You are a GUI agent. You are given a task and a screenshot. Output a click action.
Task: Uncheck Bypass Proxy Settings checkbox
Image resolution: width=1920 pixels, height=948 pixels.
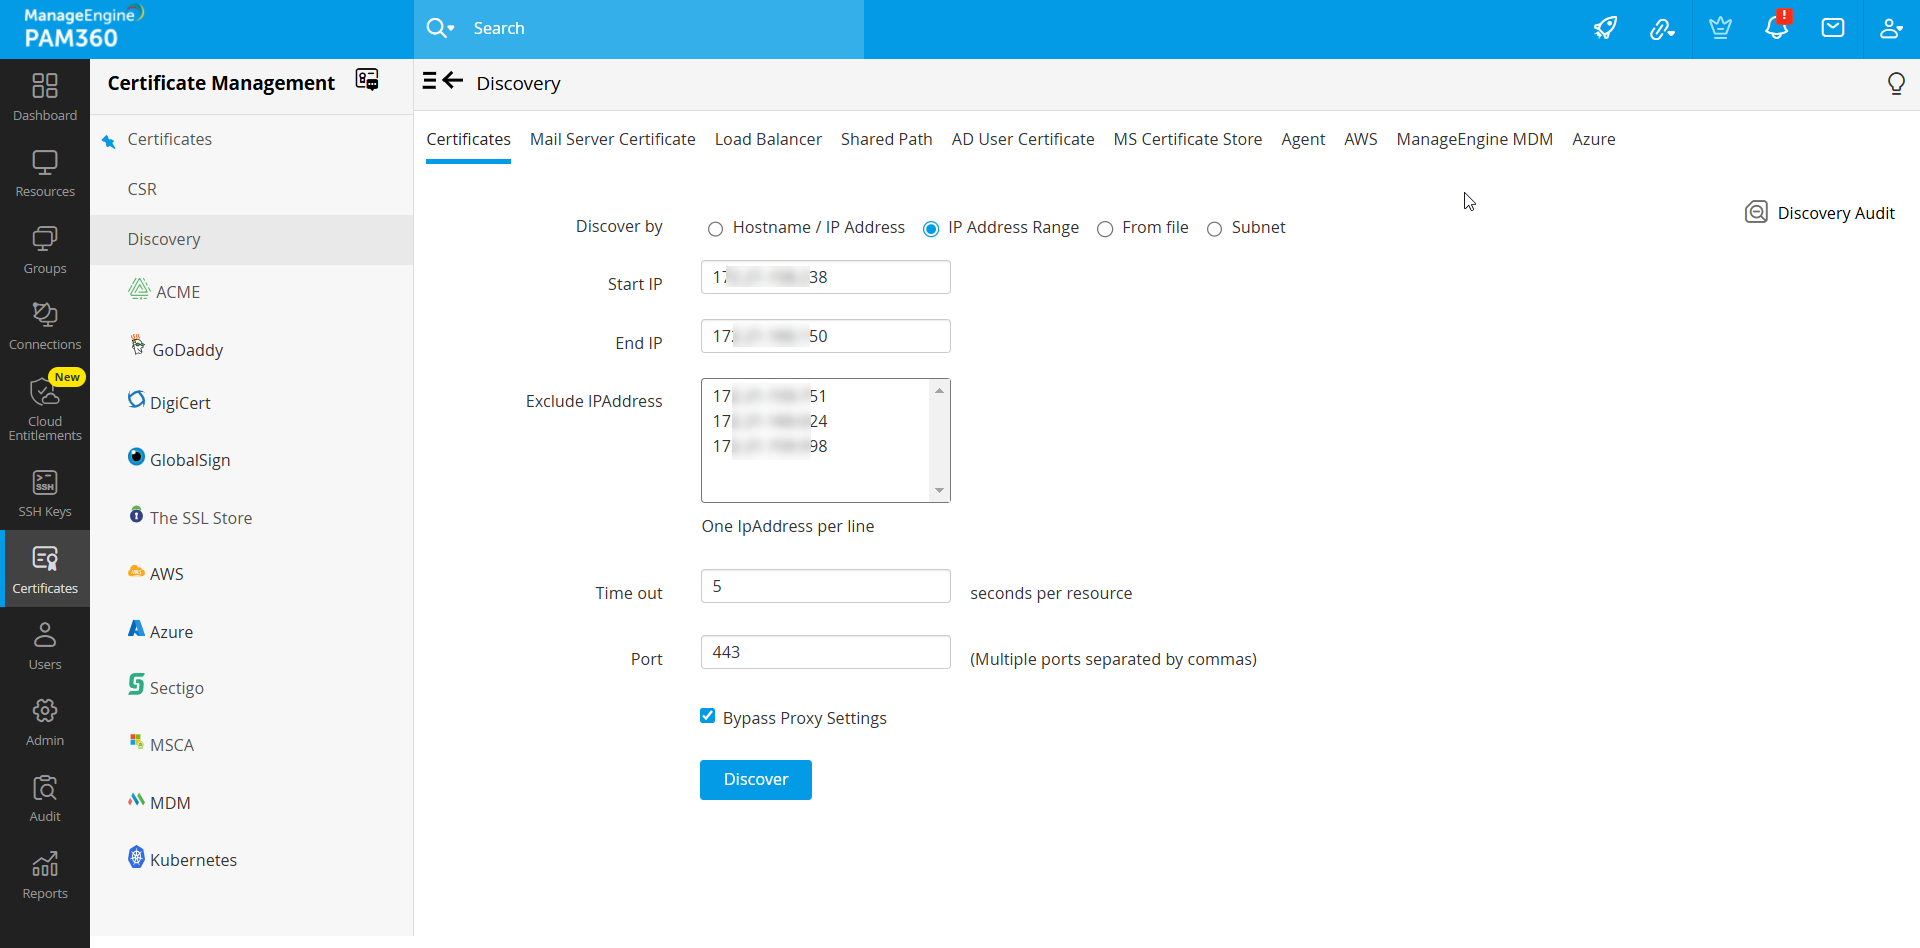coord(708,716)
